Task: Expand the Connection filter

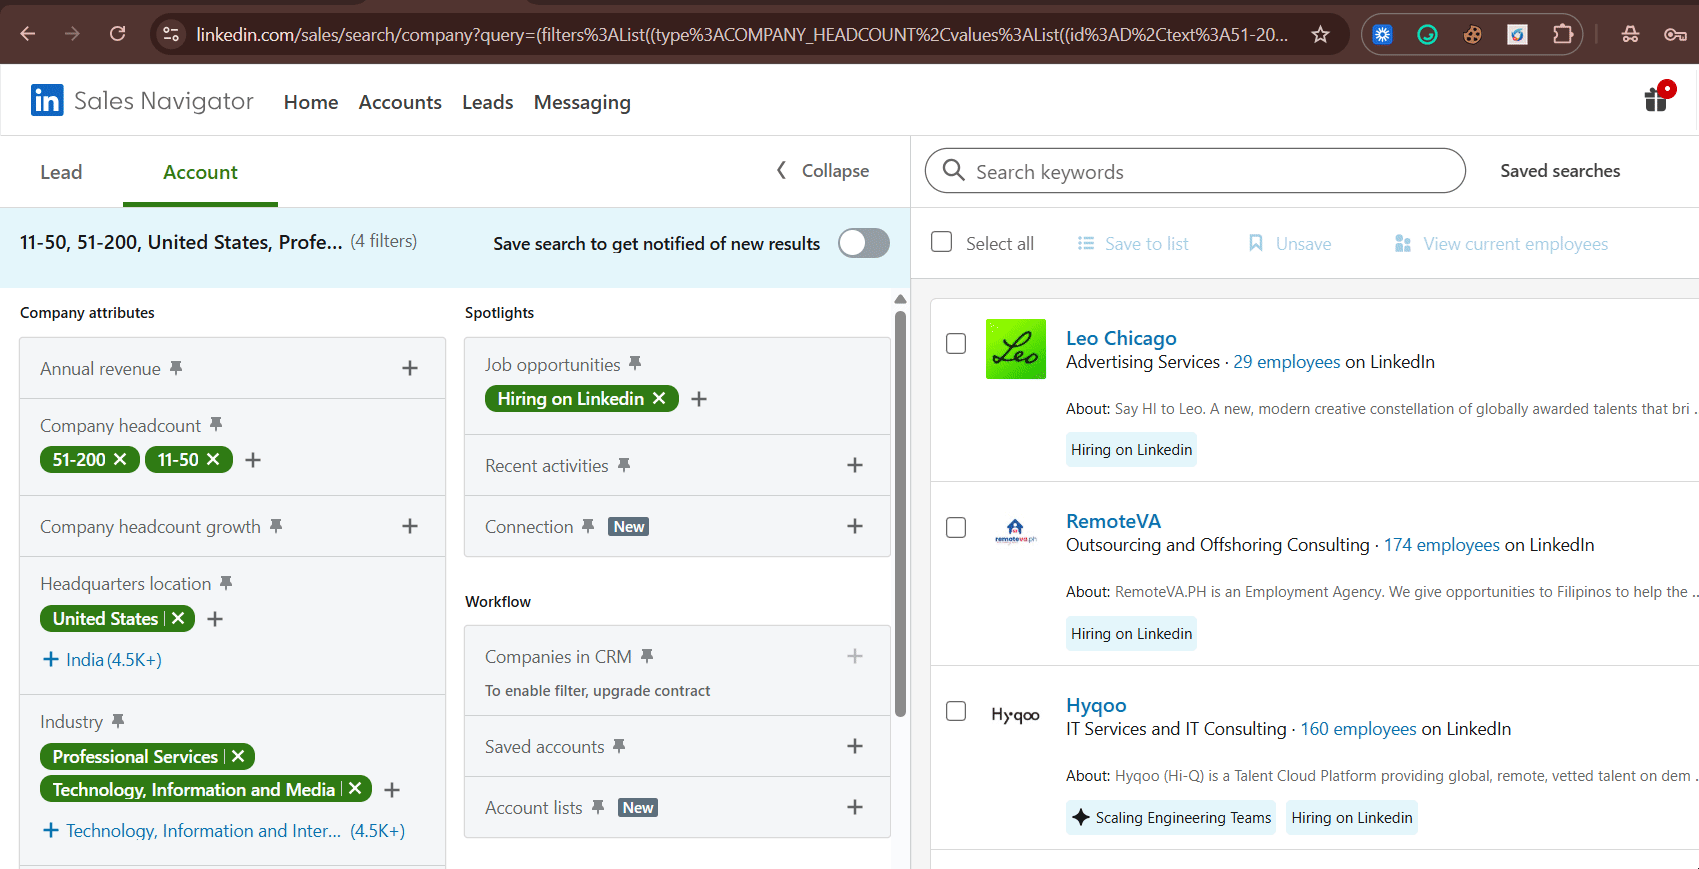Action: pos(855,526)
